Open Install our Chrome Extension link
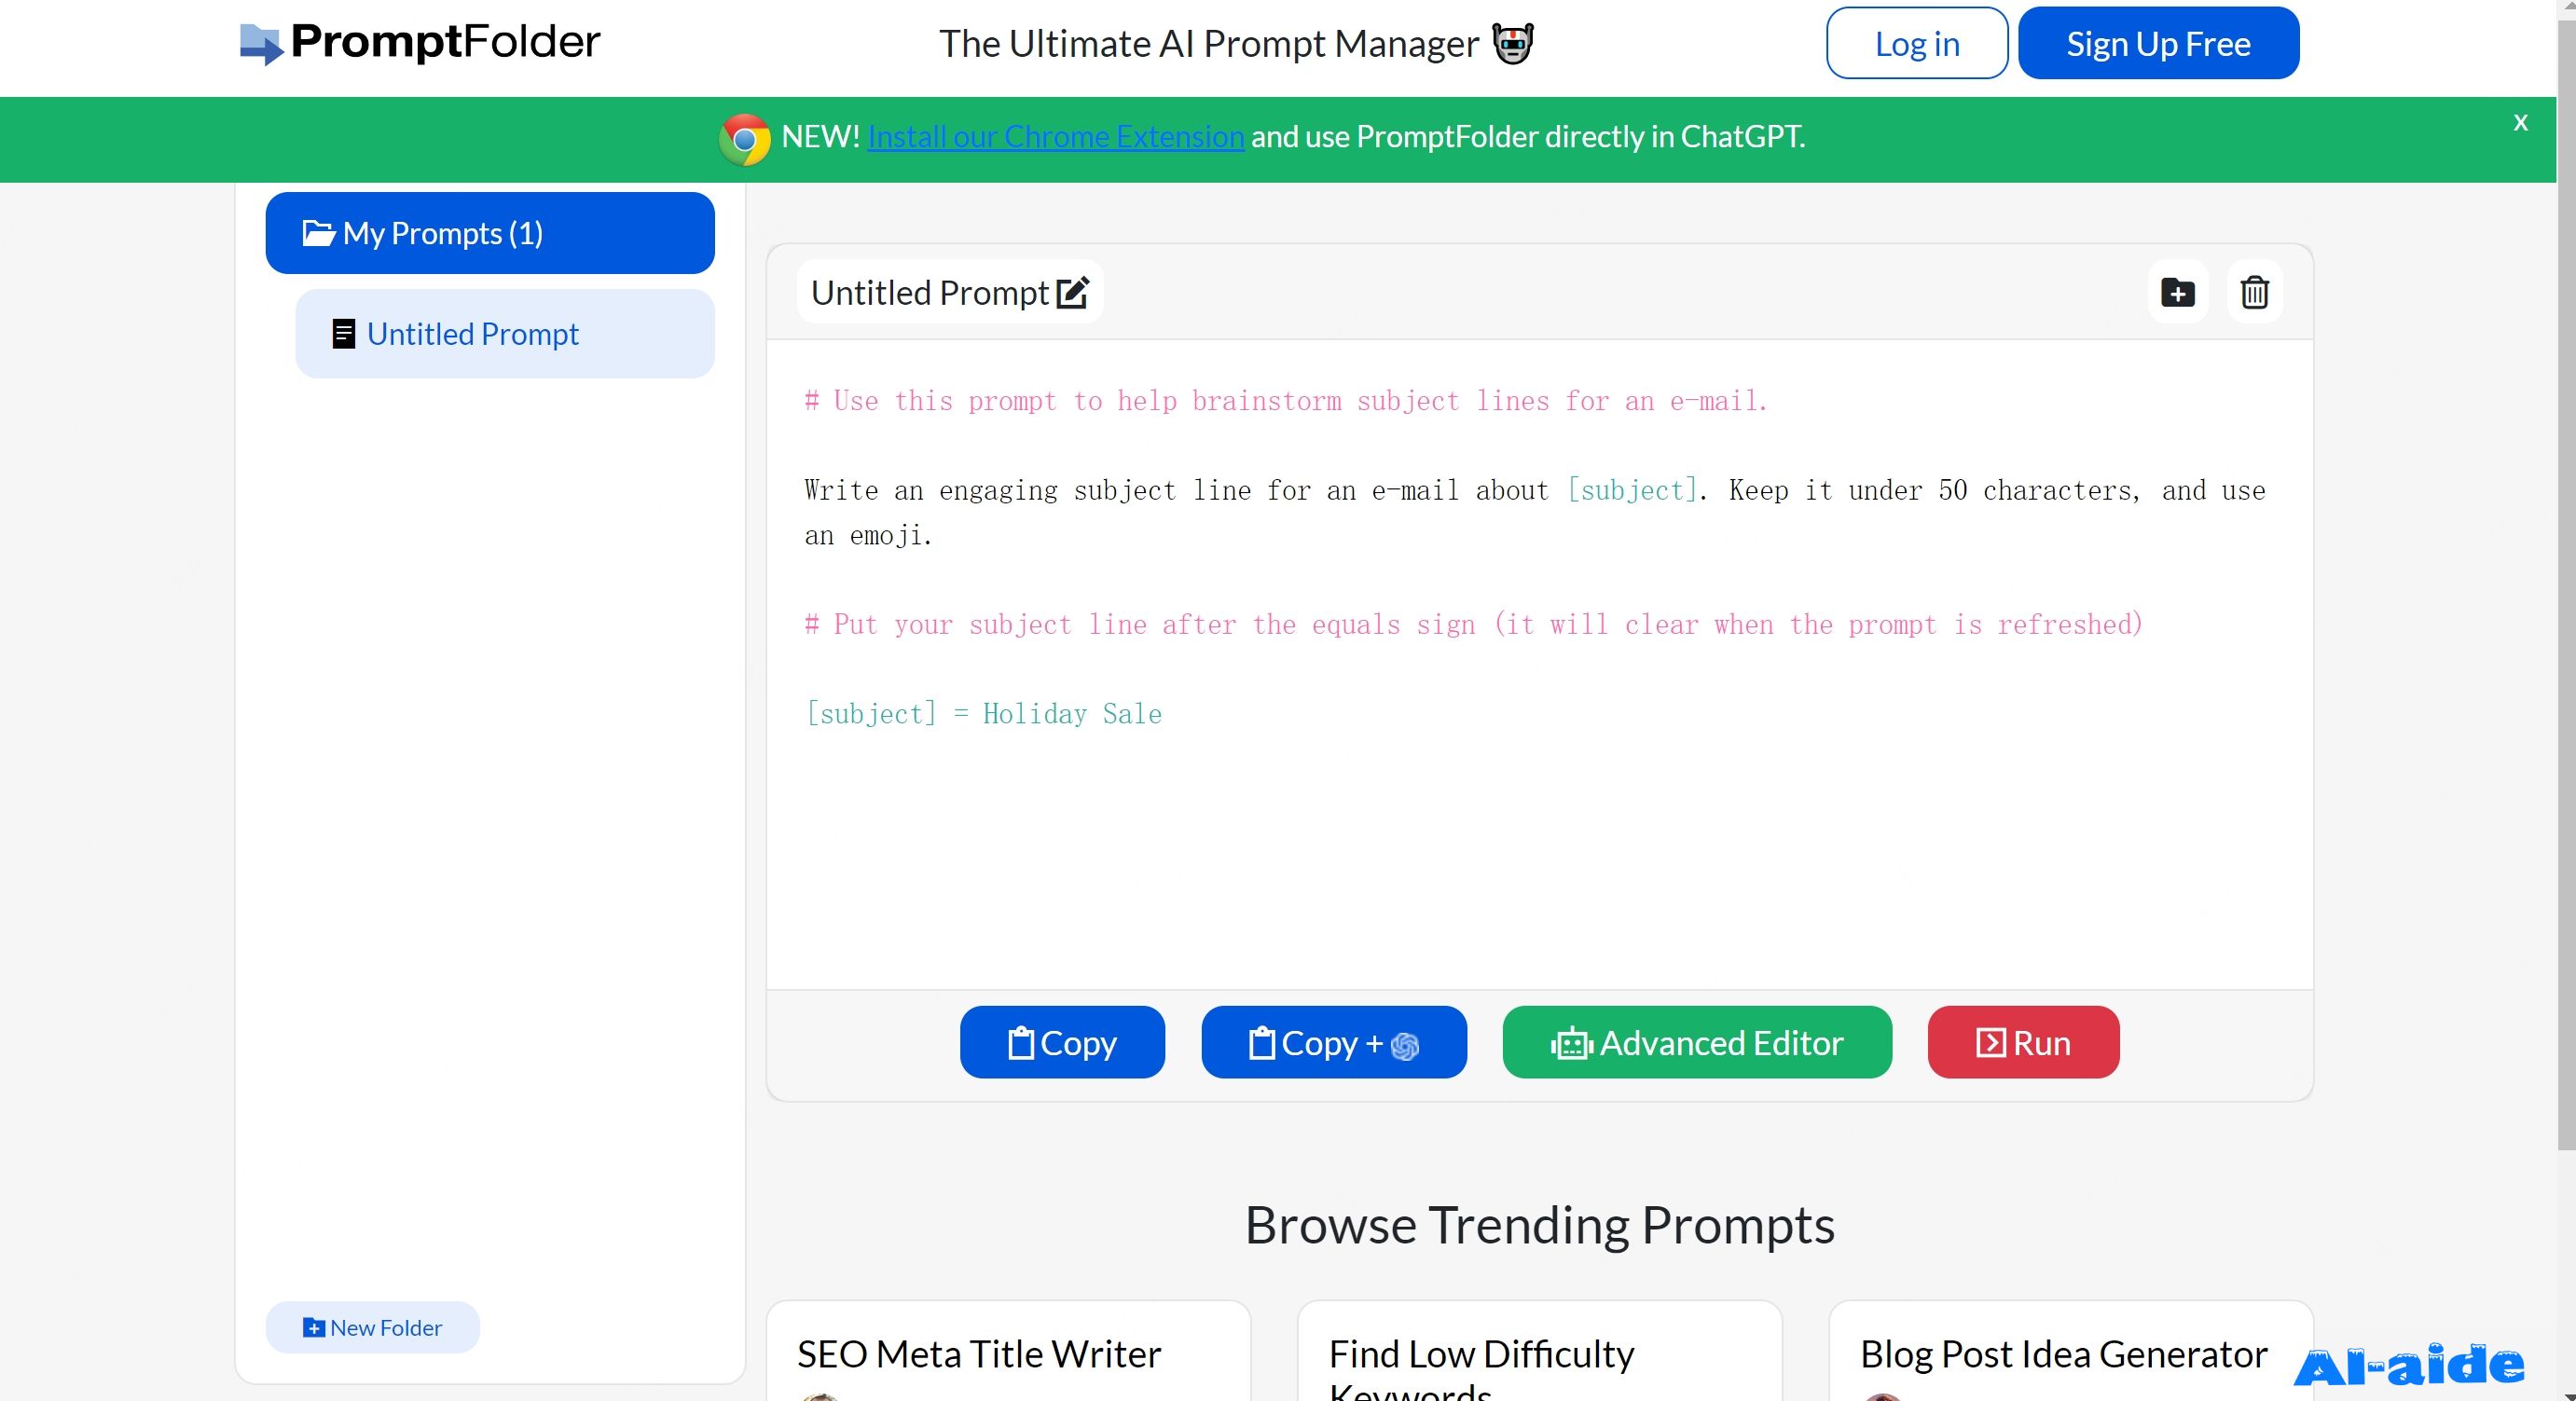 [x=1055, y=136]
